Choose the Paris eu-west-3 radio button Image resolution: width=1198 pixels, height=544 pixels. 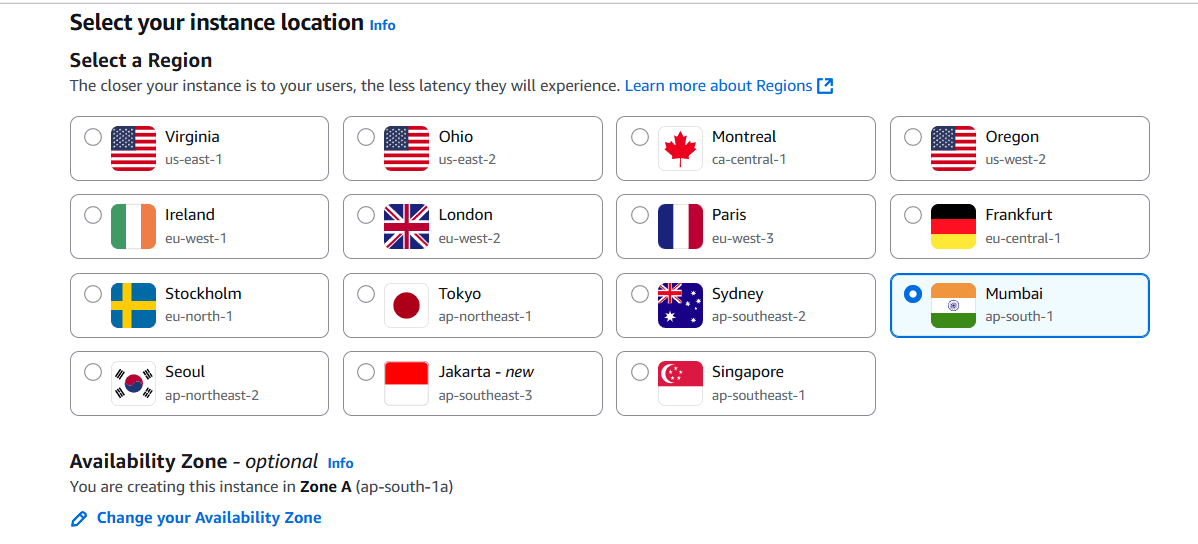[640, 215]
